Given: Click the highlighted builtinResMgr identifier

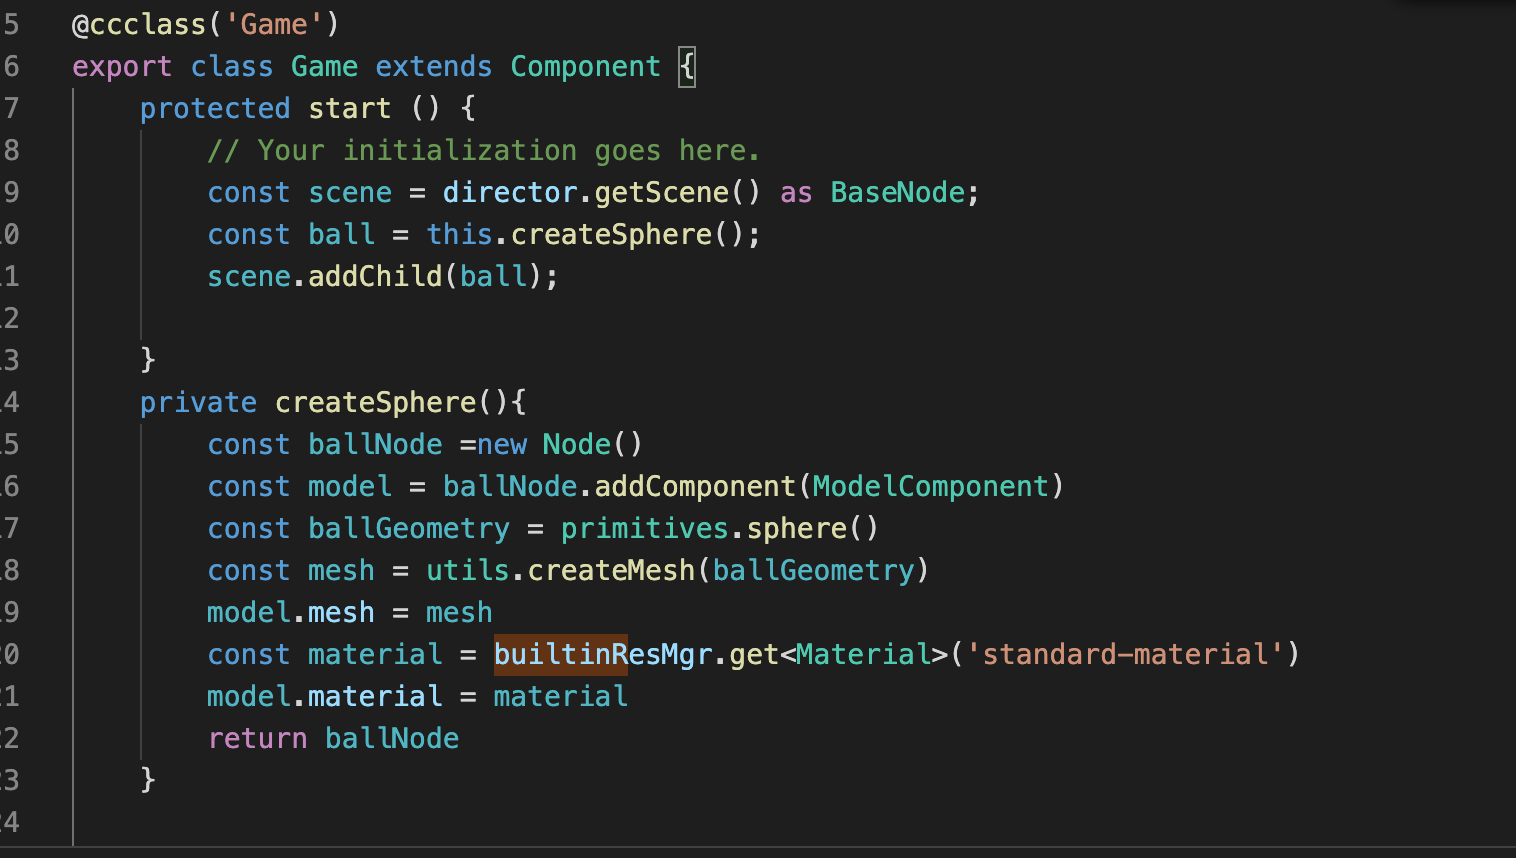Looking at the screenshot, I should pos(602,654).
